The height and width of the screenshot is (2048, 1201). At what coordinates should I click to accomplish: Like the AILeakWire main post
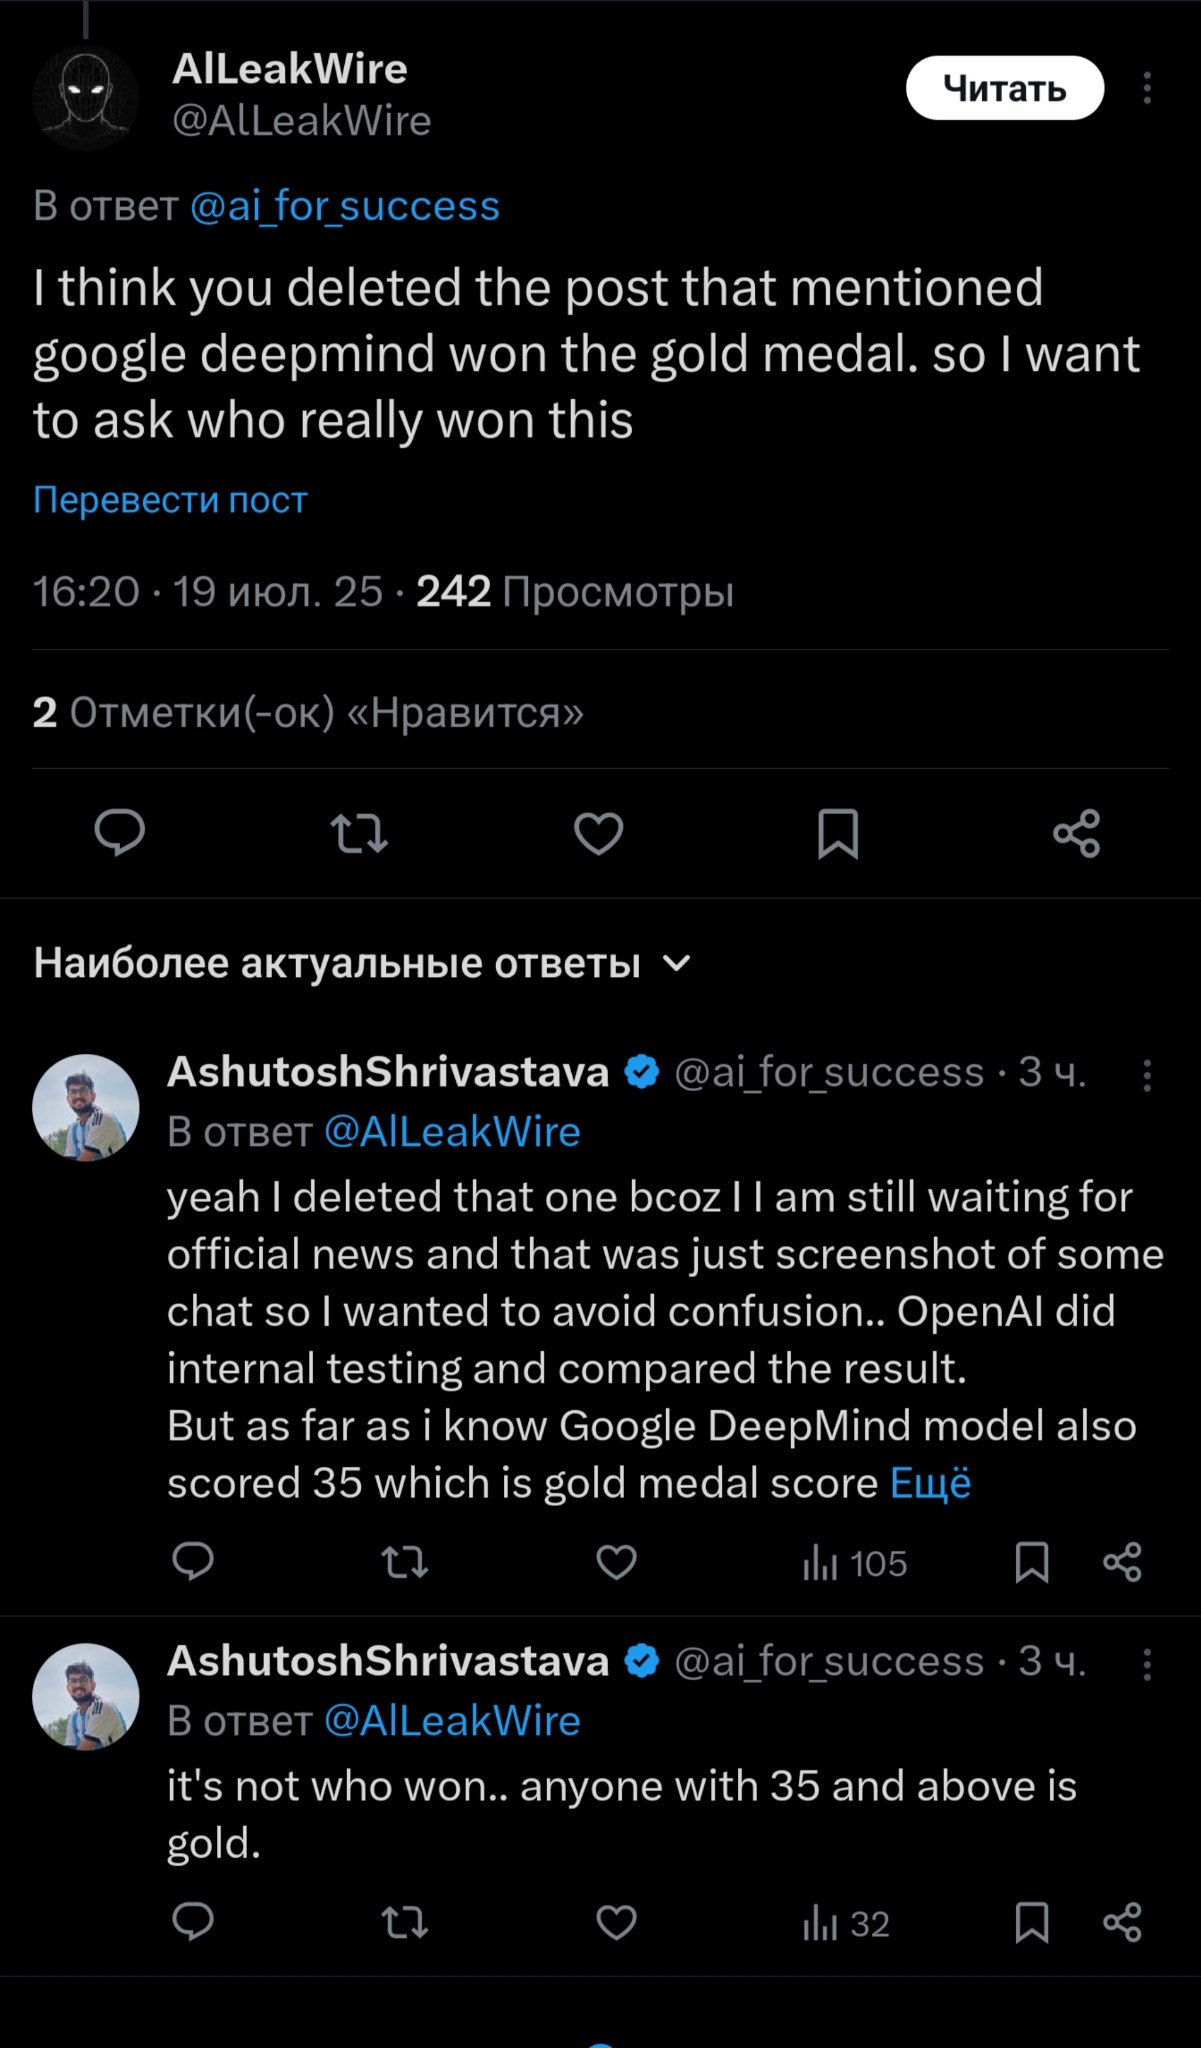598,833
